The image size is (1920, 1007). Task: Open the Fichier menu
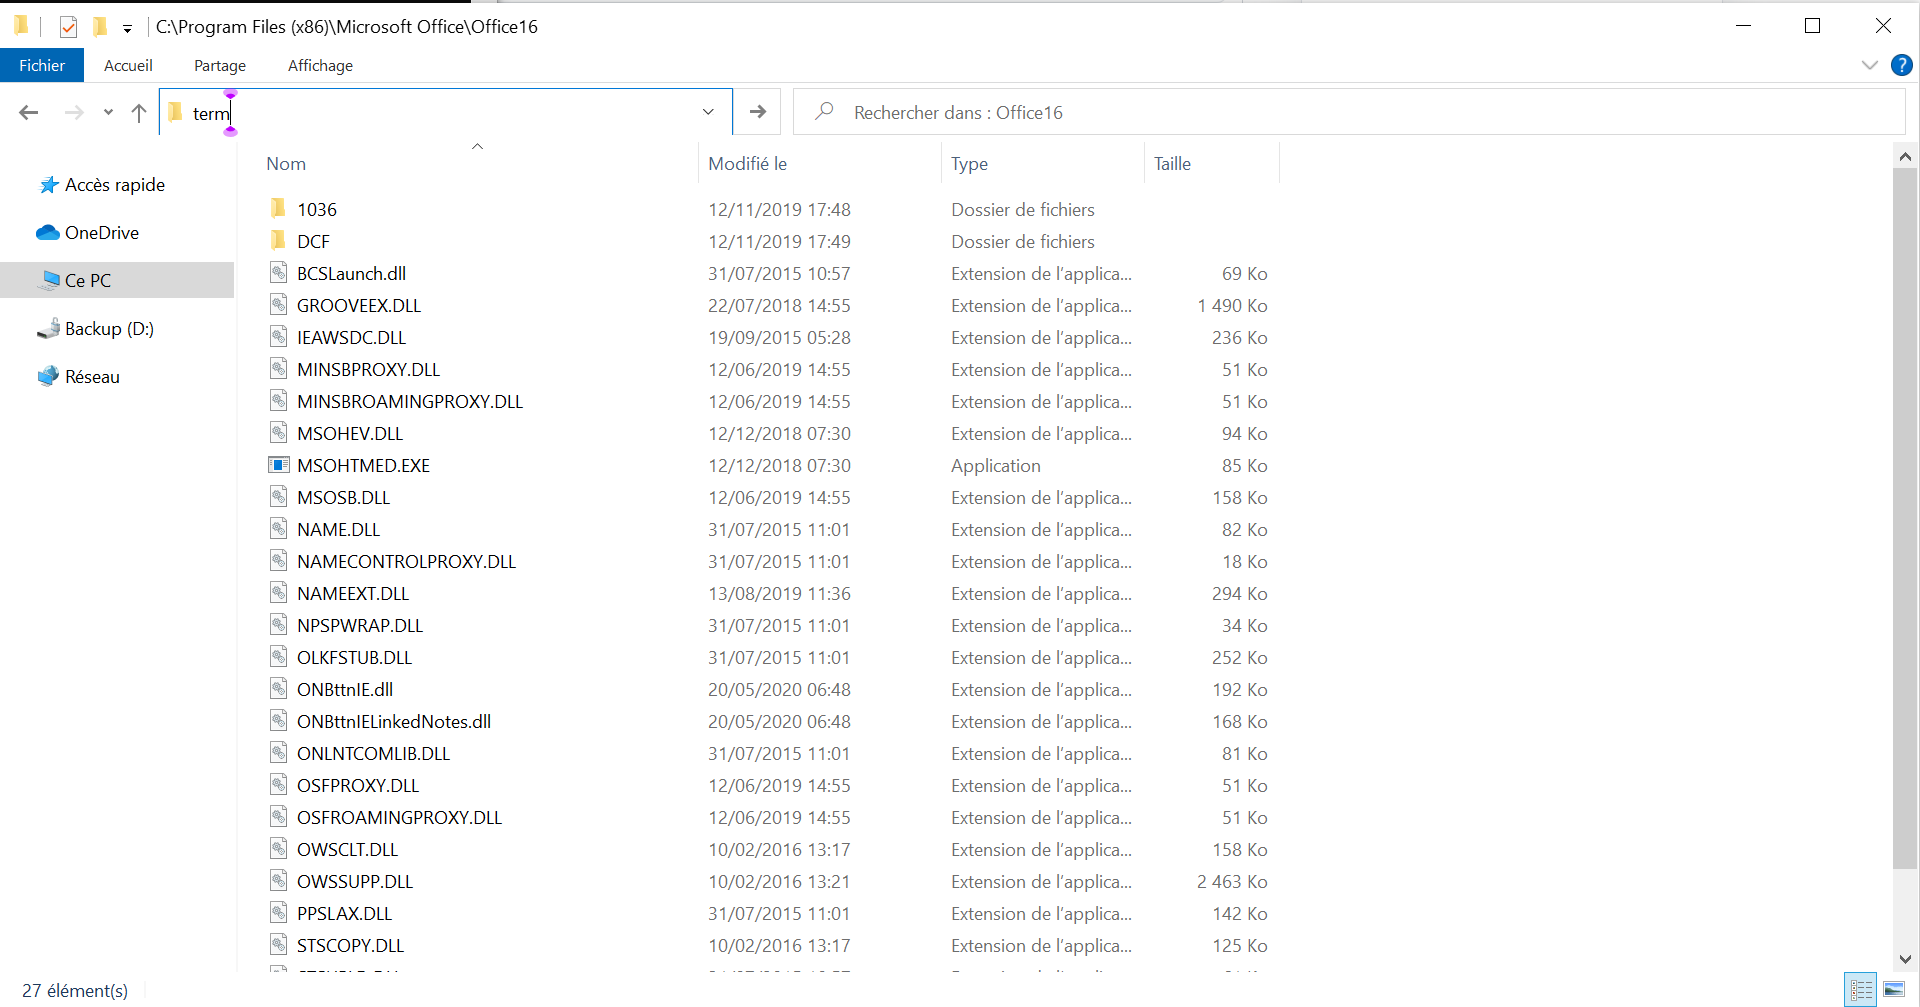pos(42,65)
